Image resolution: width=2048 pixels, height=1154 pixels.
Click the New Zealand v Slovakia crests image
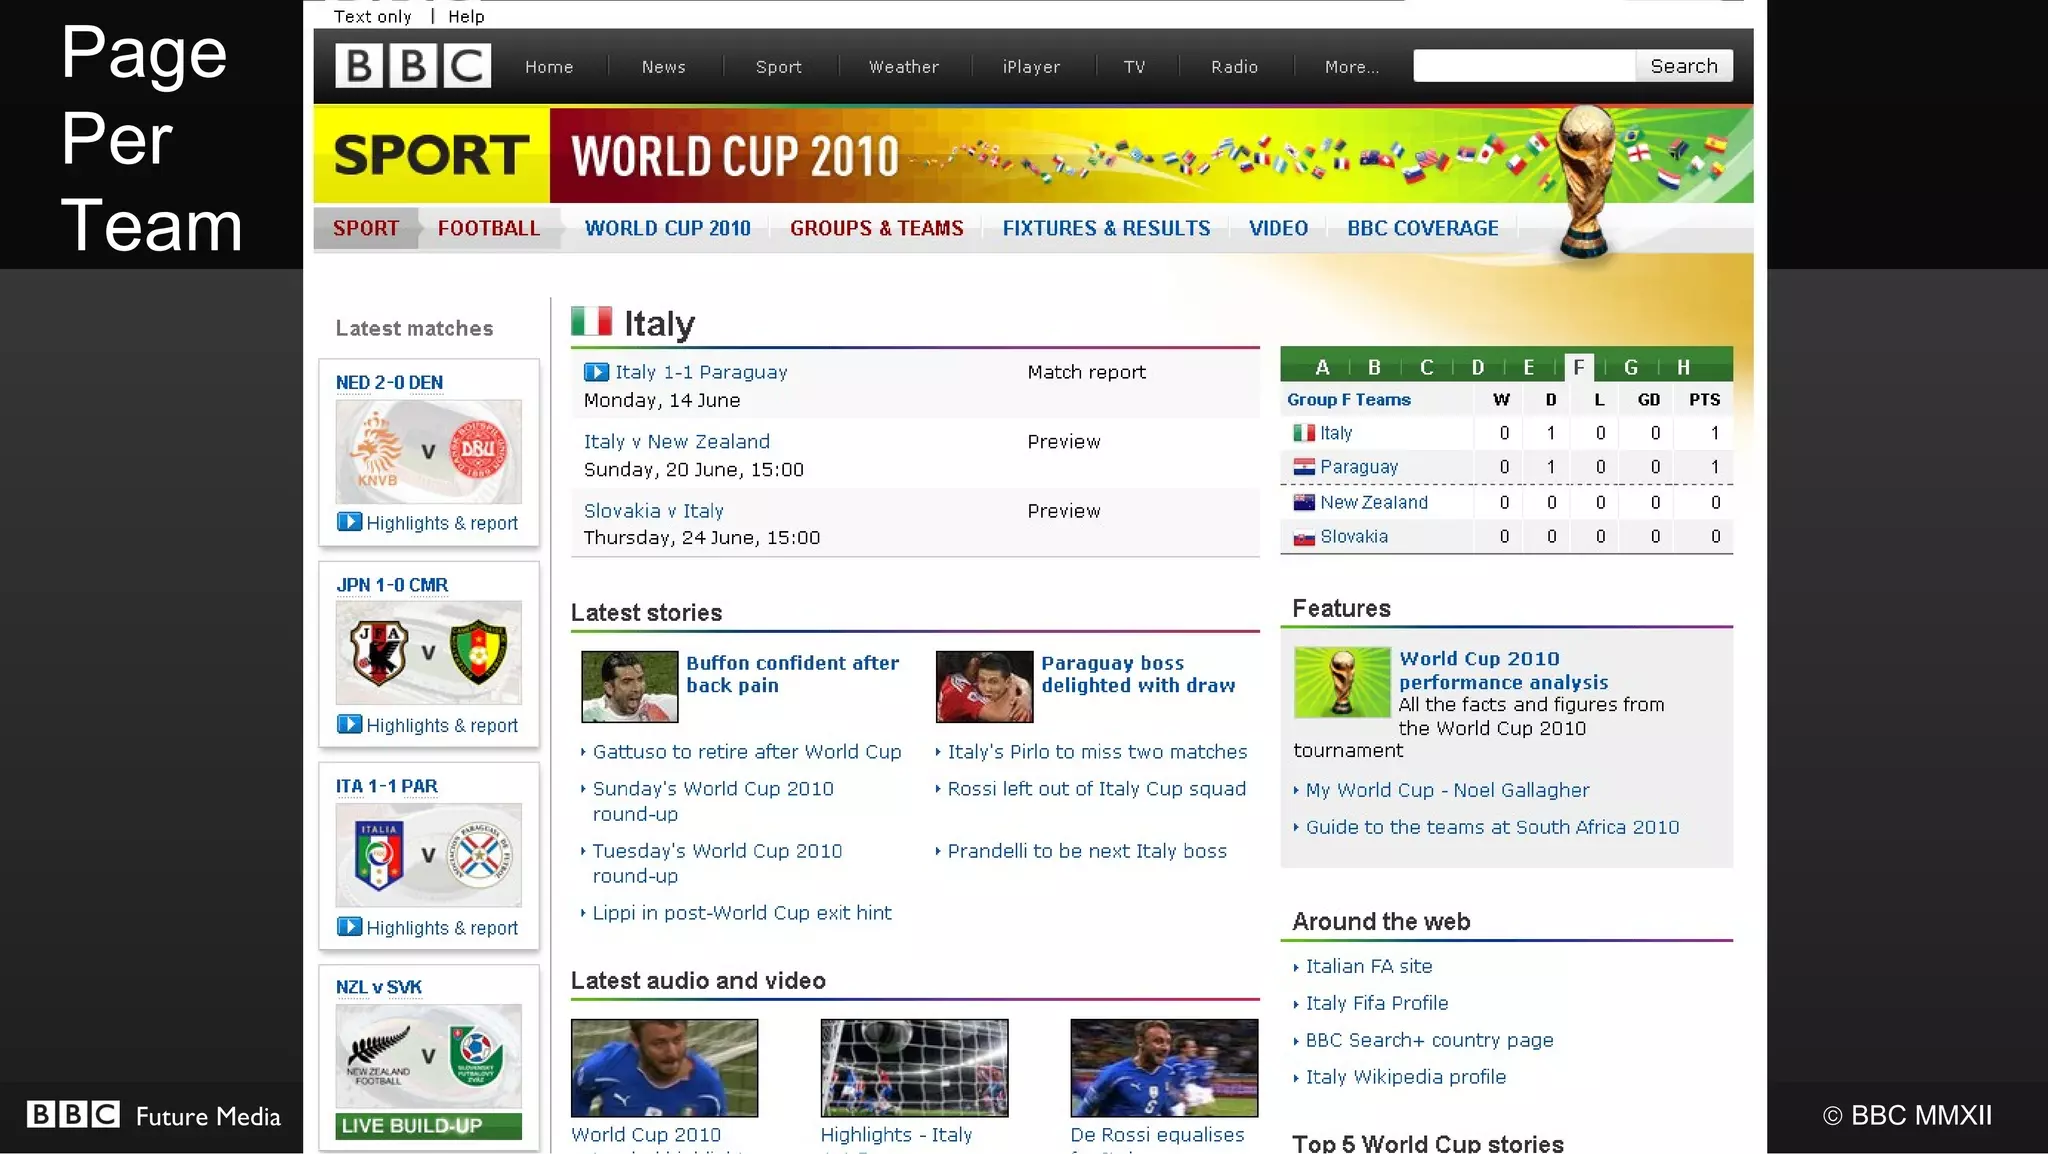(x=428, y=1058)
